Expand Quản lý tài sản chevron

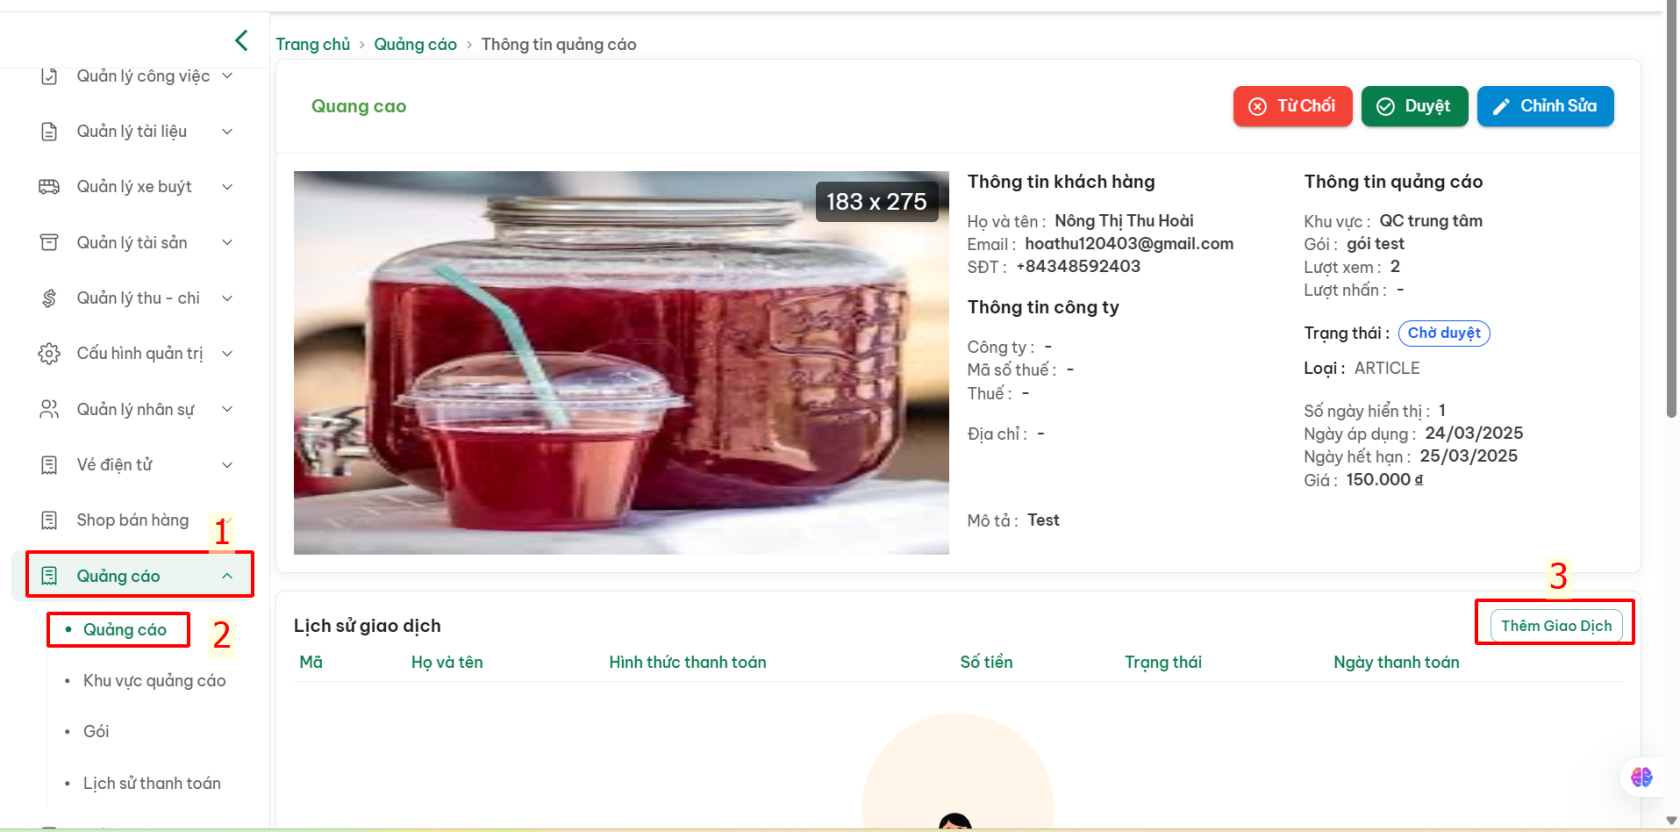click(227, 243)
